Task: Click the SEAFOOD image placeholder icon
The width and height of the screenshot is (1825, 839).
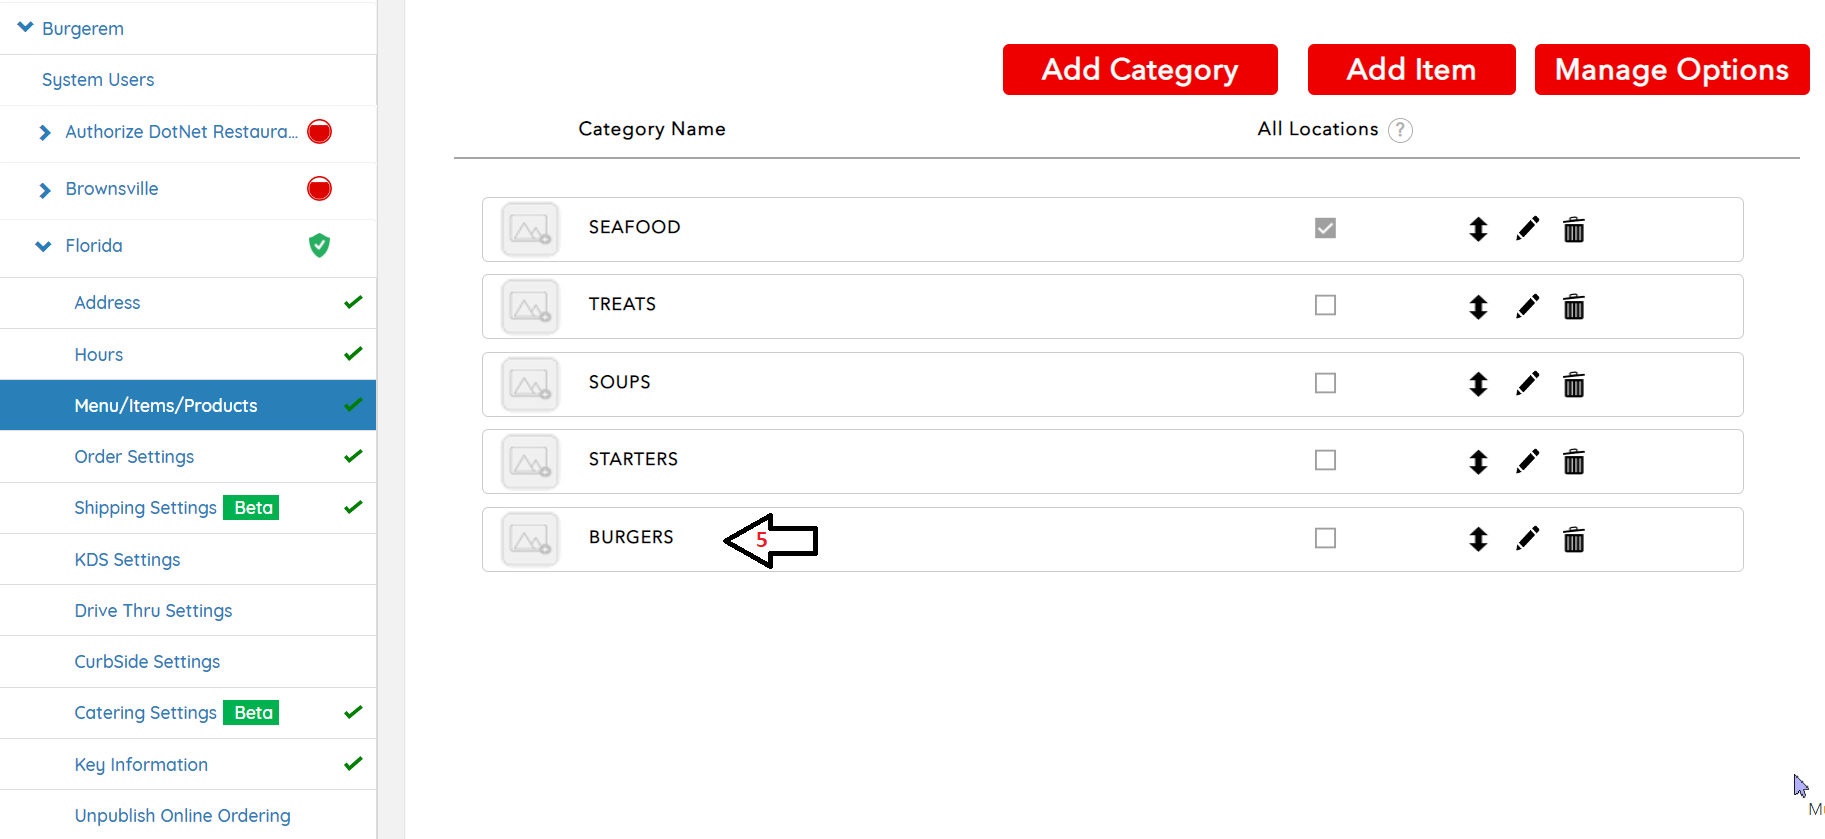Action: [x=530, y=229]
